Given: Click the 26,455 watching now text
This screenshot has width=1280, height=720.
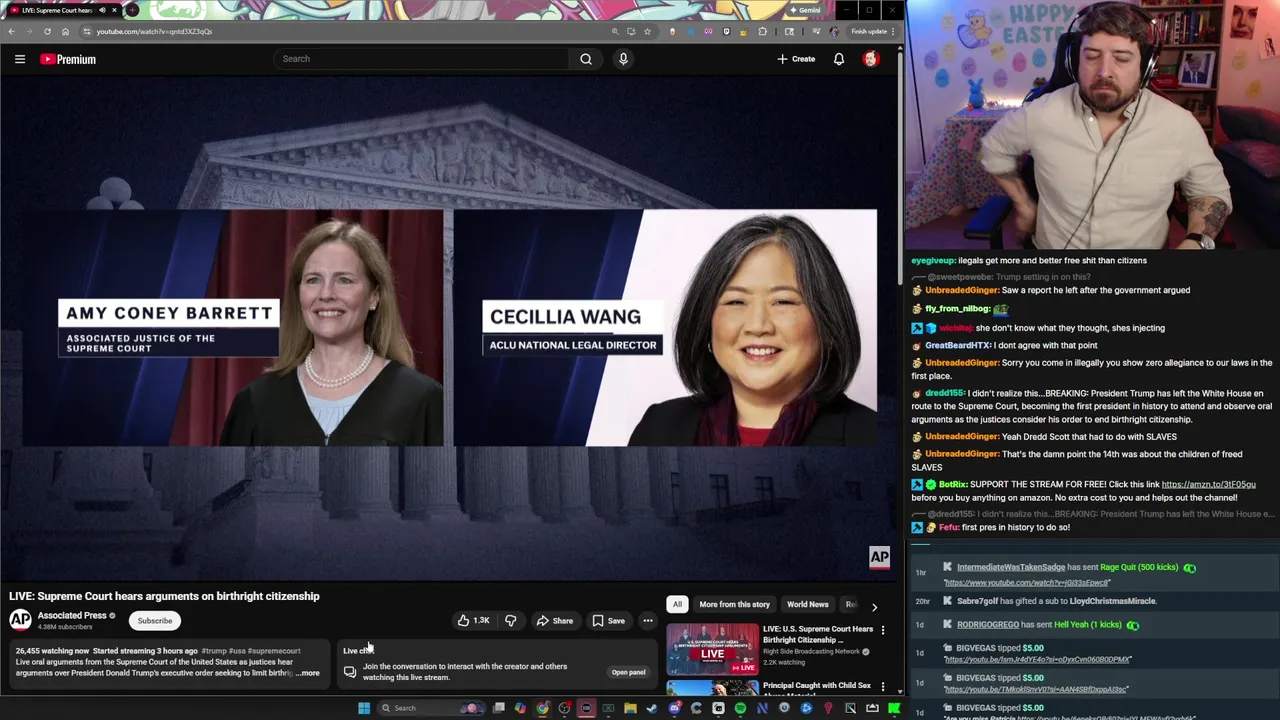Looking at the screenshot, I should [52, 651].
